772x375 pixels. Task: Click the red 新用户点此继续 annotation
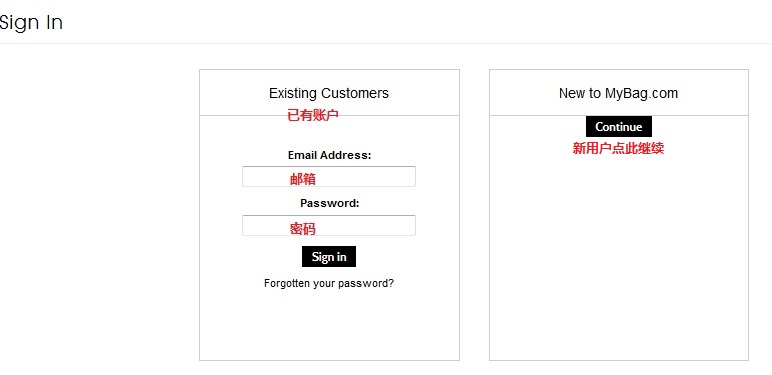(x=618, y=148)
